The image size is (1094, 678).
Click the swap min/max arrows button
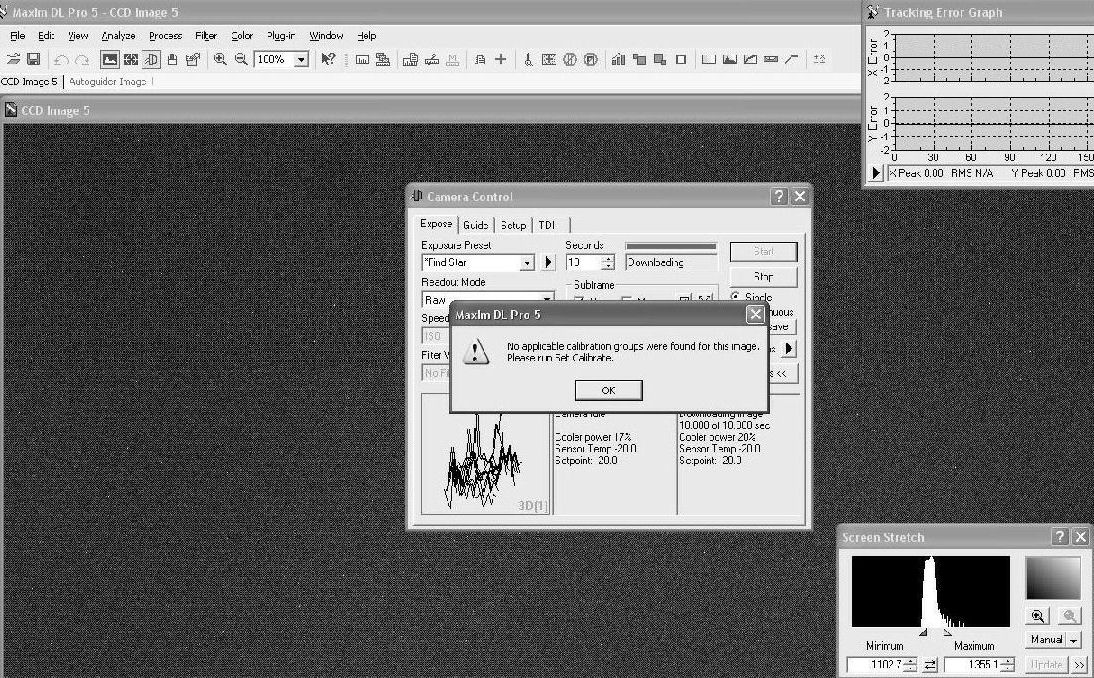pos(930,665)
